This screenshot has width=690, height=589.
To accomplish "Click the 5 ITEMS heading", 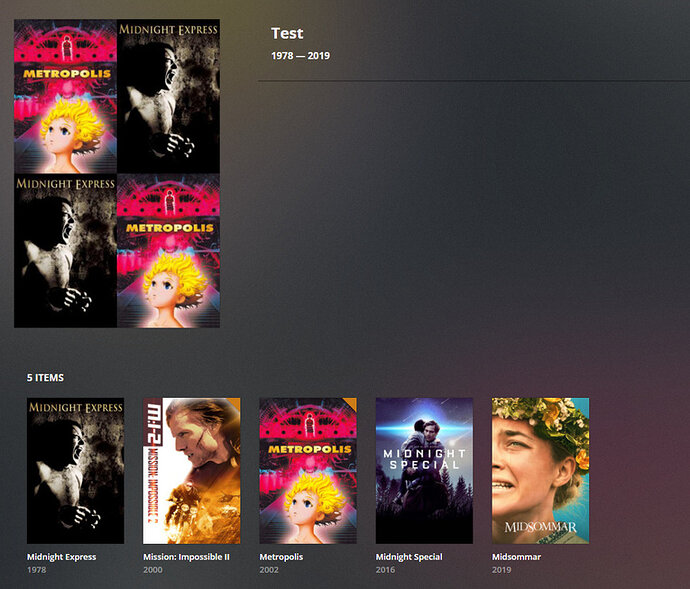I will (45, 378).
